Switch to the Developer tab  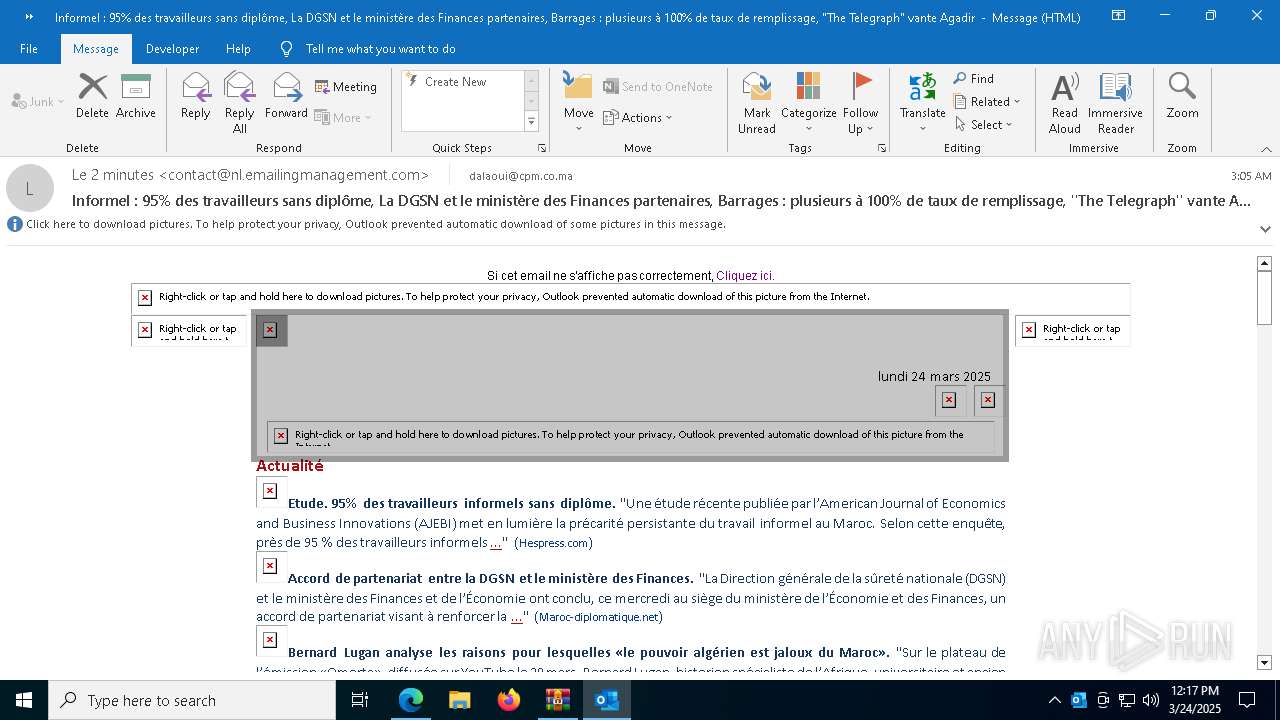[172, 48]
